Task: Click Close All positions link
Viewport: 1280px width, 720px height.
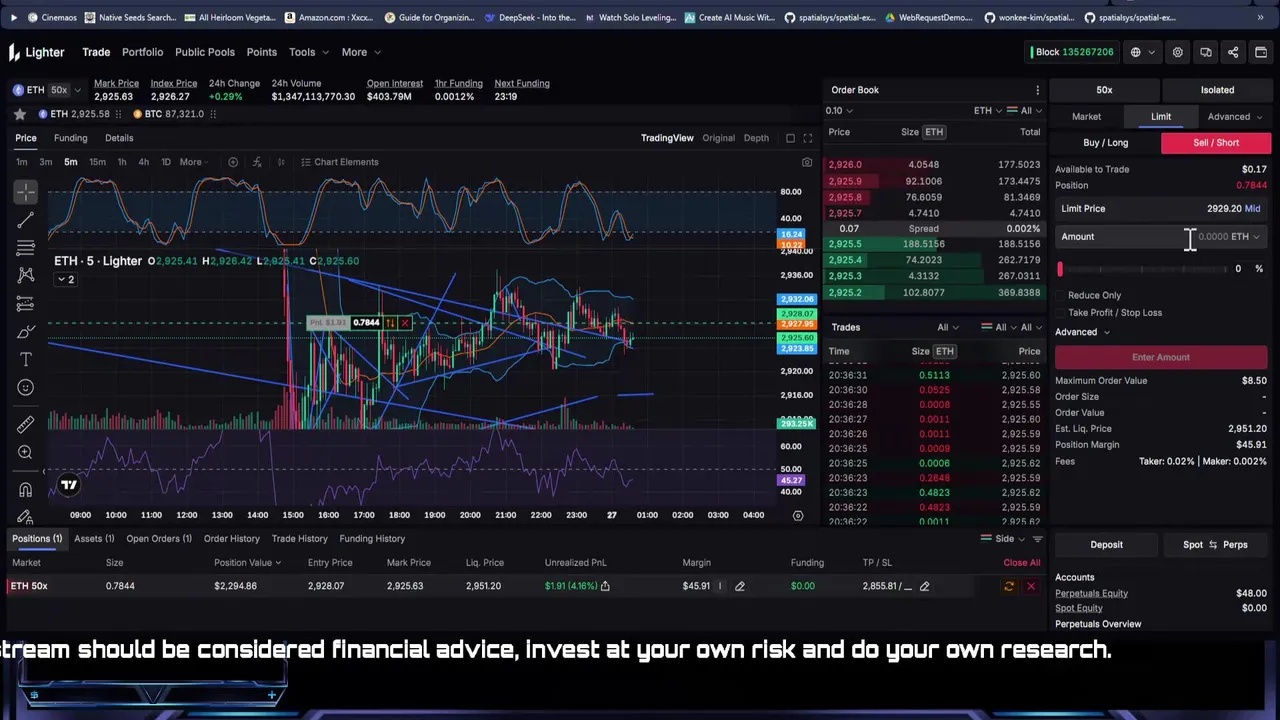Action: 1022,563
